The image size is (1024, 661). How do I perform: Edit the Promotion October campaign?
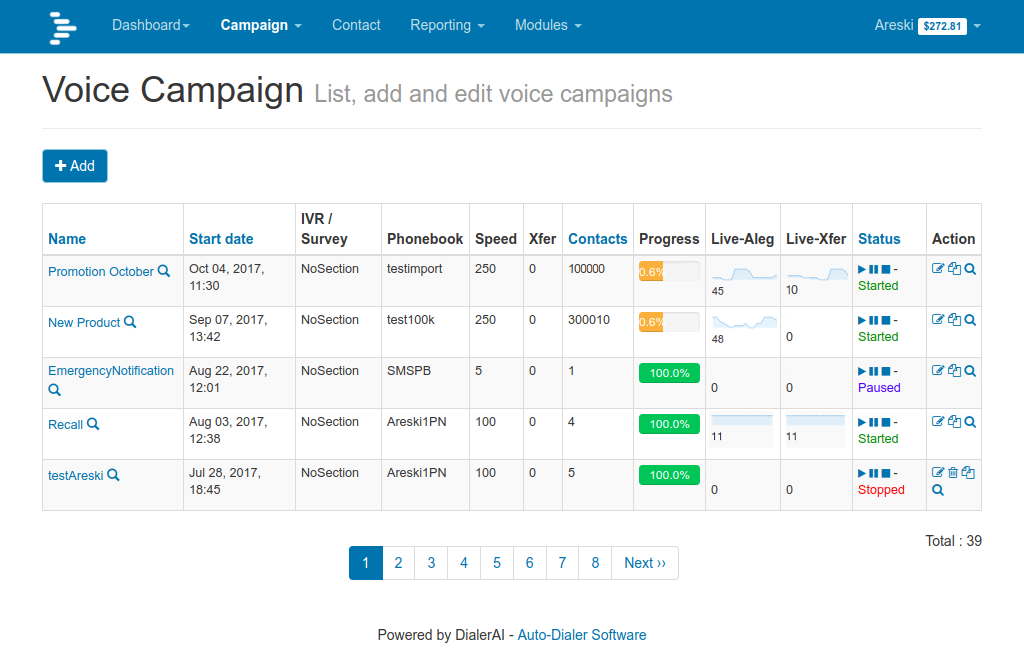pos(938,269)
